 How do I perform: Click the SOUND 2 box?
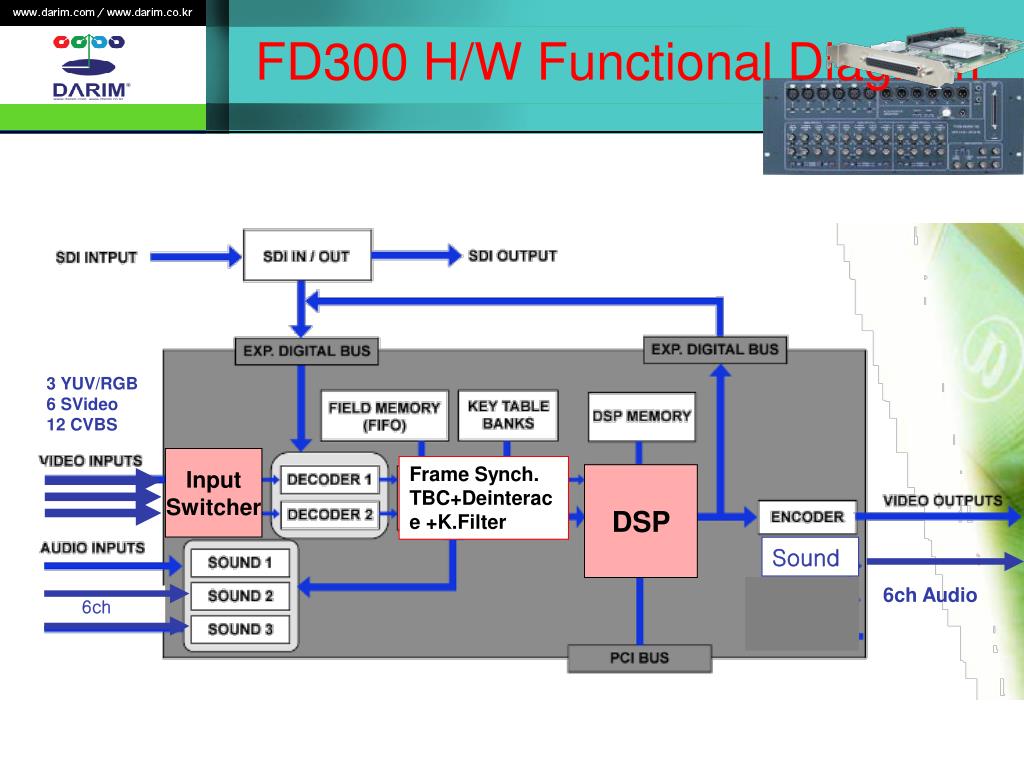pyautogui.click(x=240, y=596)
